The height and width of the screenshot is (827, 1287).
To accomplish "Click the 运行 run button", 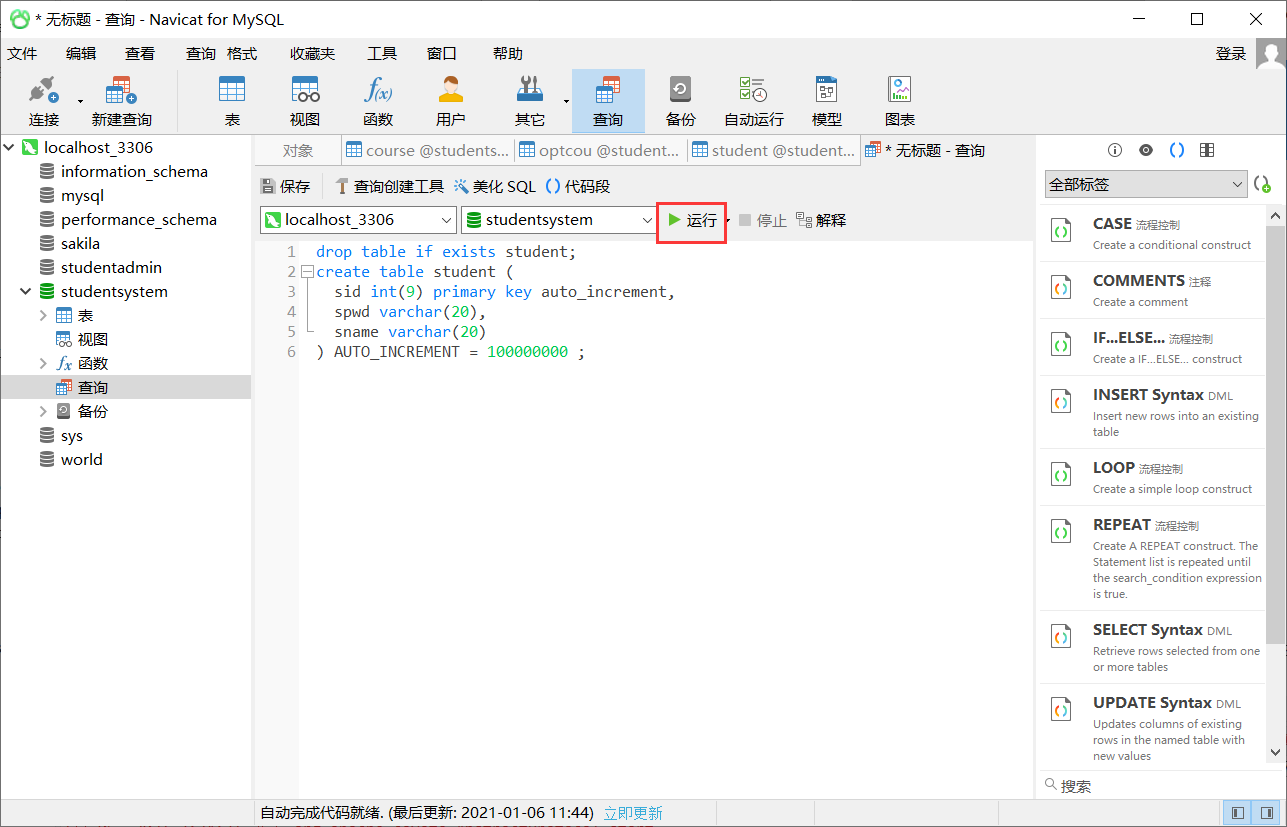I will 692,221.
